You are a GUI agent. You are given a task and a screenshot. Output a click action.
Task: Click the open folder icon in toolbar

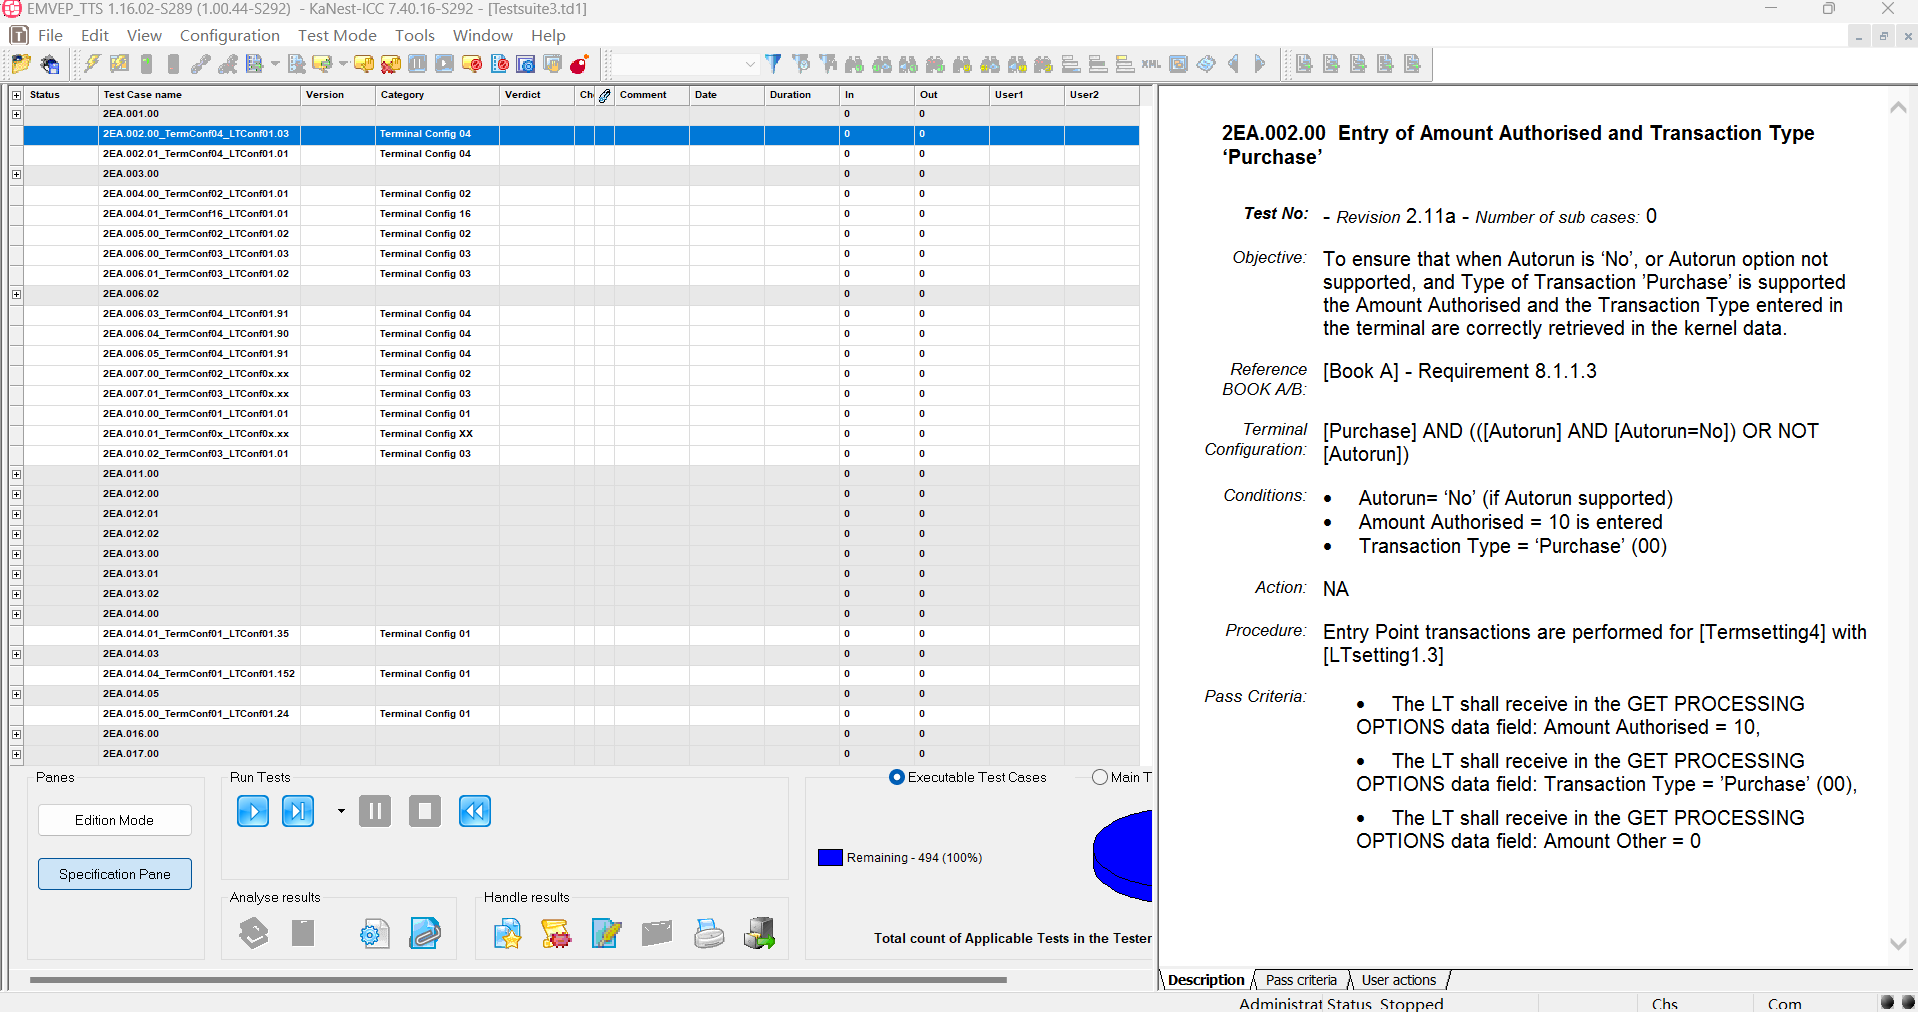21,64
